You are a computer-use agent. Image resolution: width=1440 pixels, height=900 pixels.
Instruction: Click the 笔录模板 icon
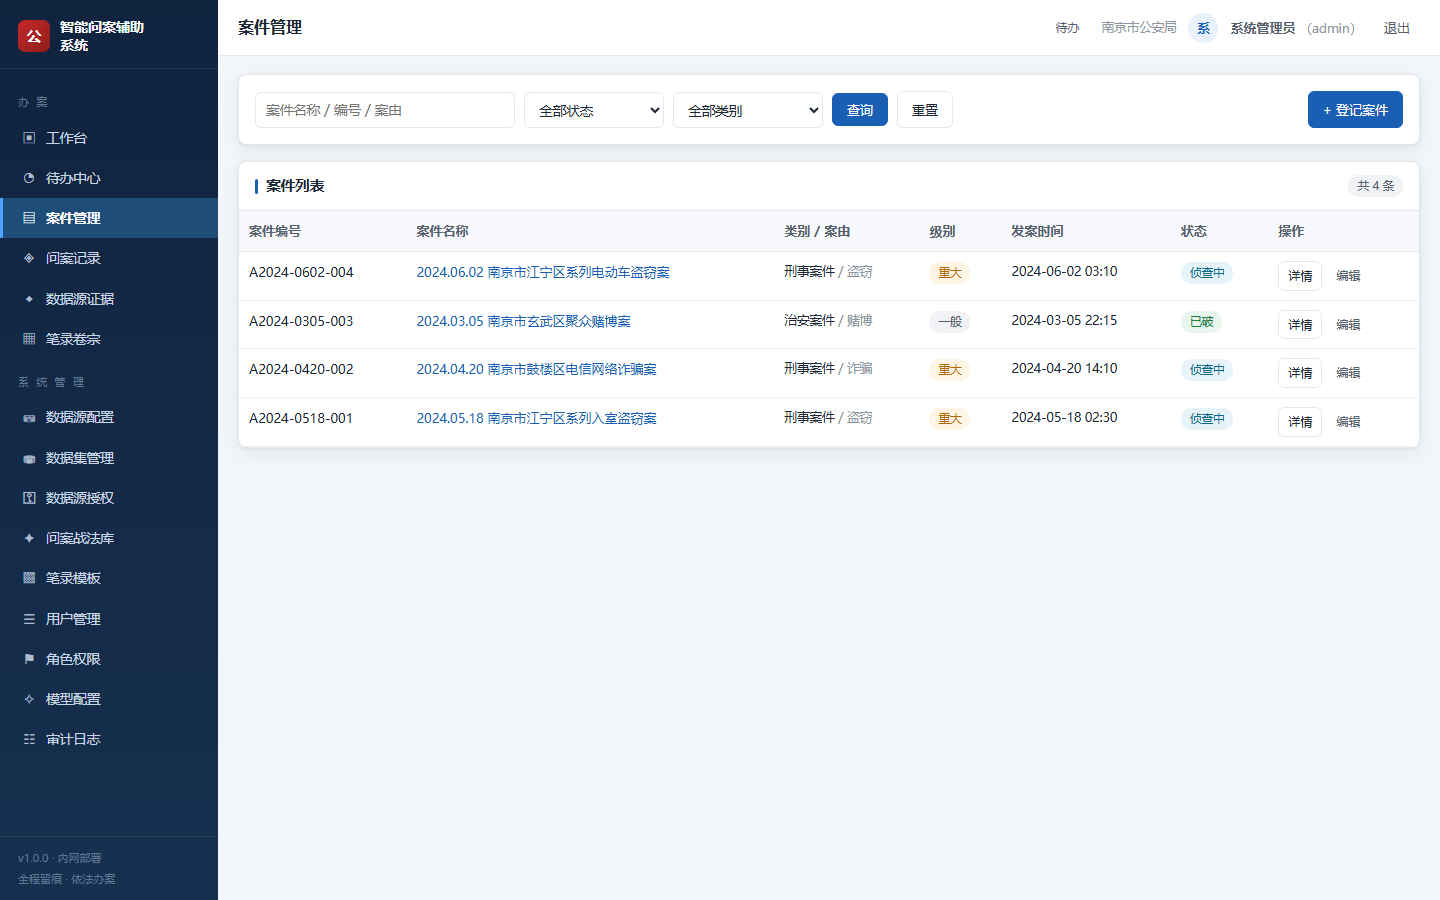coord(29,578)
